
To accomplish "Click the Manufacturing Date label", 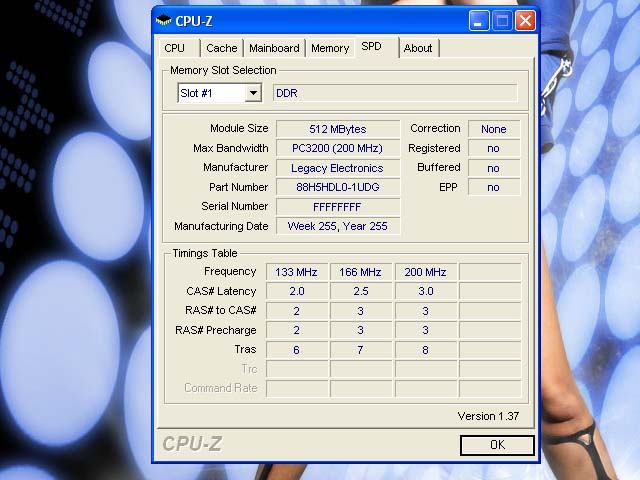I will [x=221, y=226].
